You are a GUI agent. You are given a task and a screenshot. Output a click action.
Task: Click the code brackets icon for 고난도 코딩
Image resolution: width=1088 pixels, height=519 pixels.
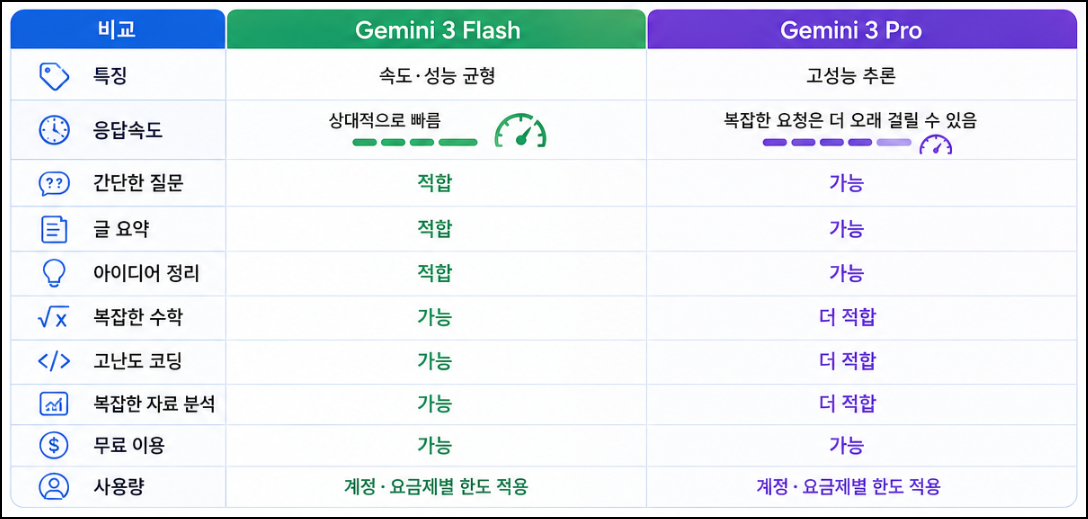click(x=53, y=361)
